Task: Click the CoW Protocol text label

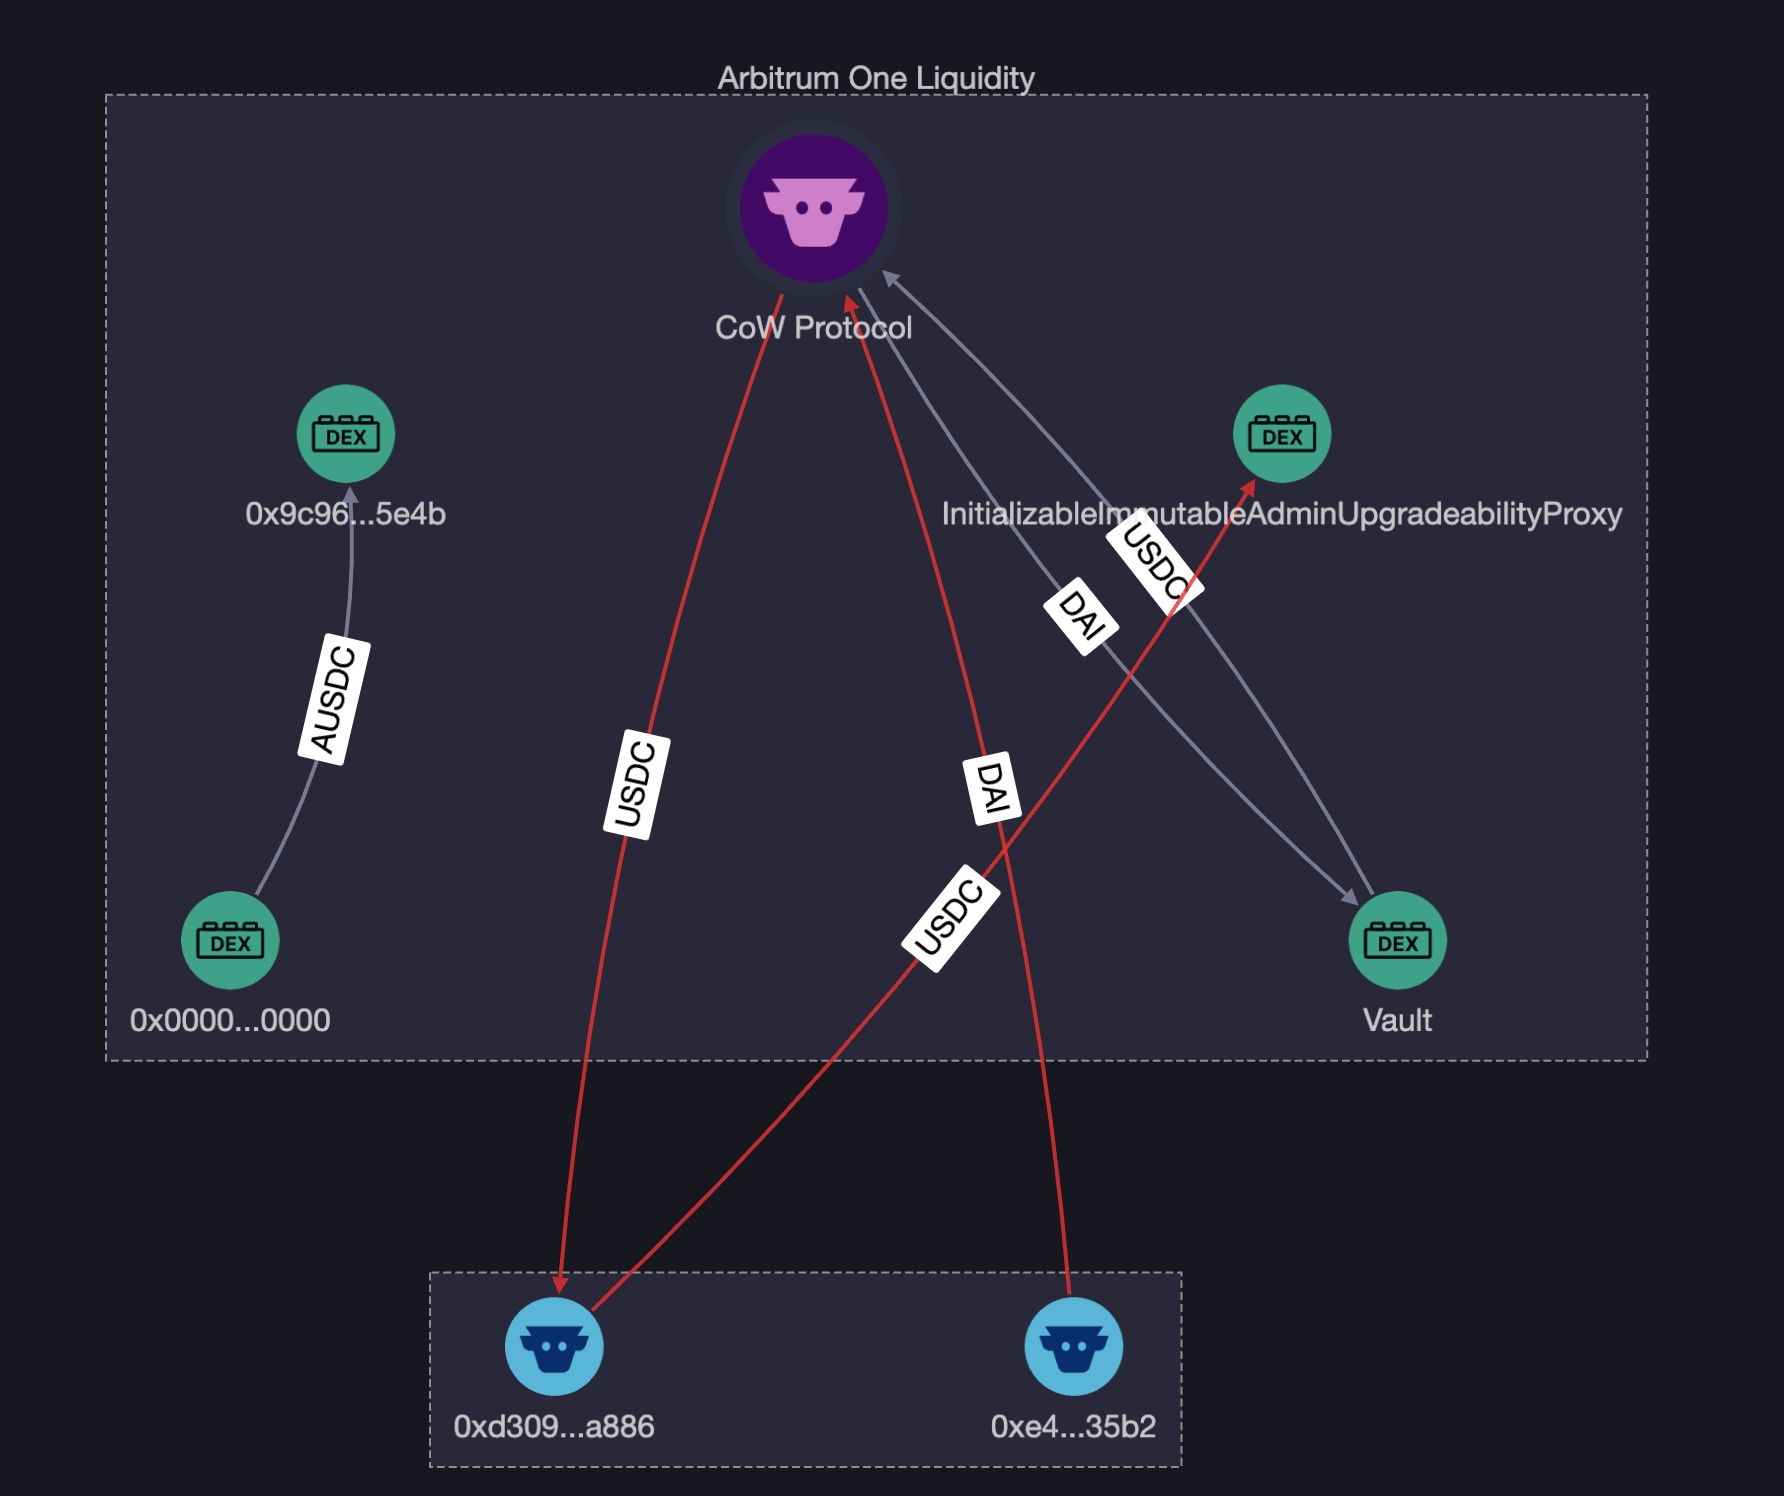Action: click(x=814, y=328)
